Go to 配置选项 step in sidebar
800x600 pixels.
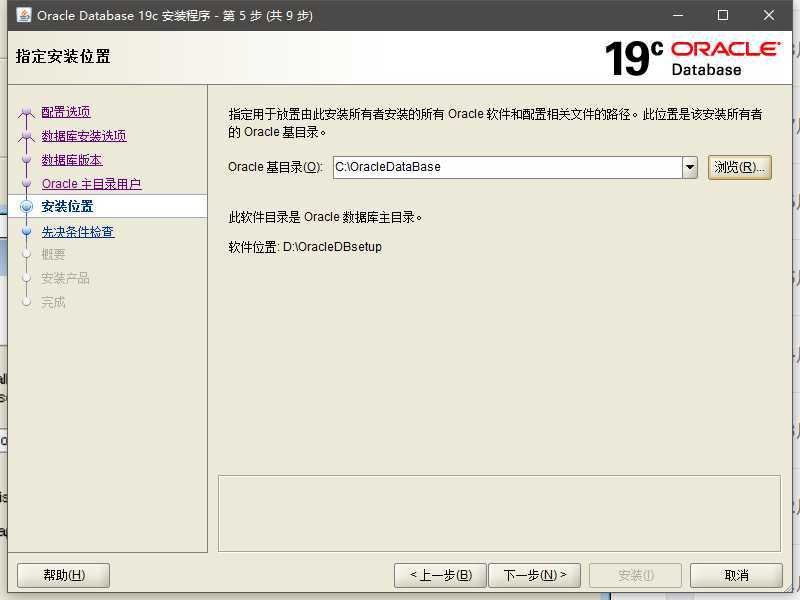pos(66,112)
